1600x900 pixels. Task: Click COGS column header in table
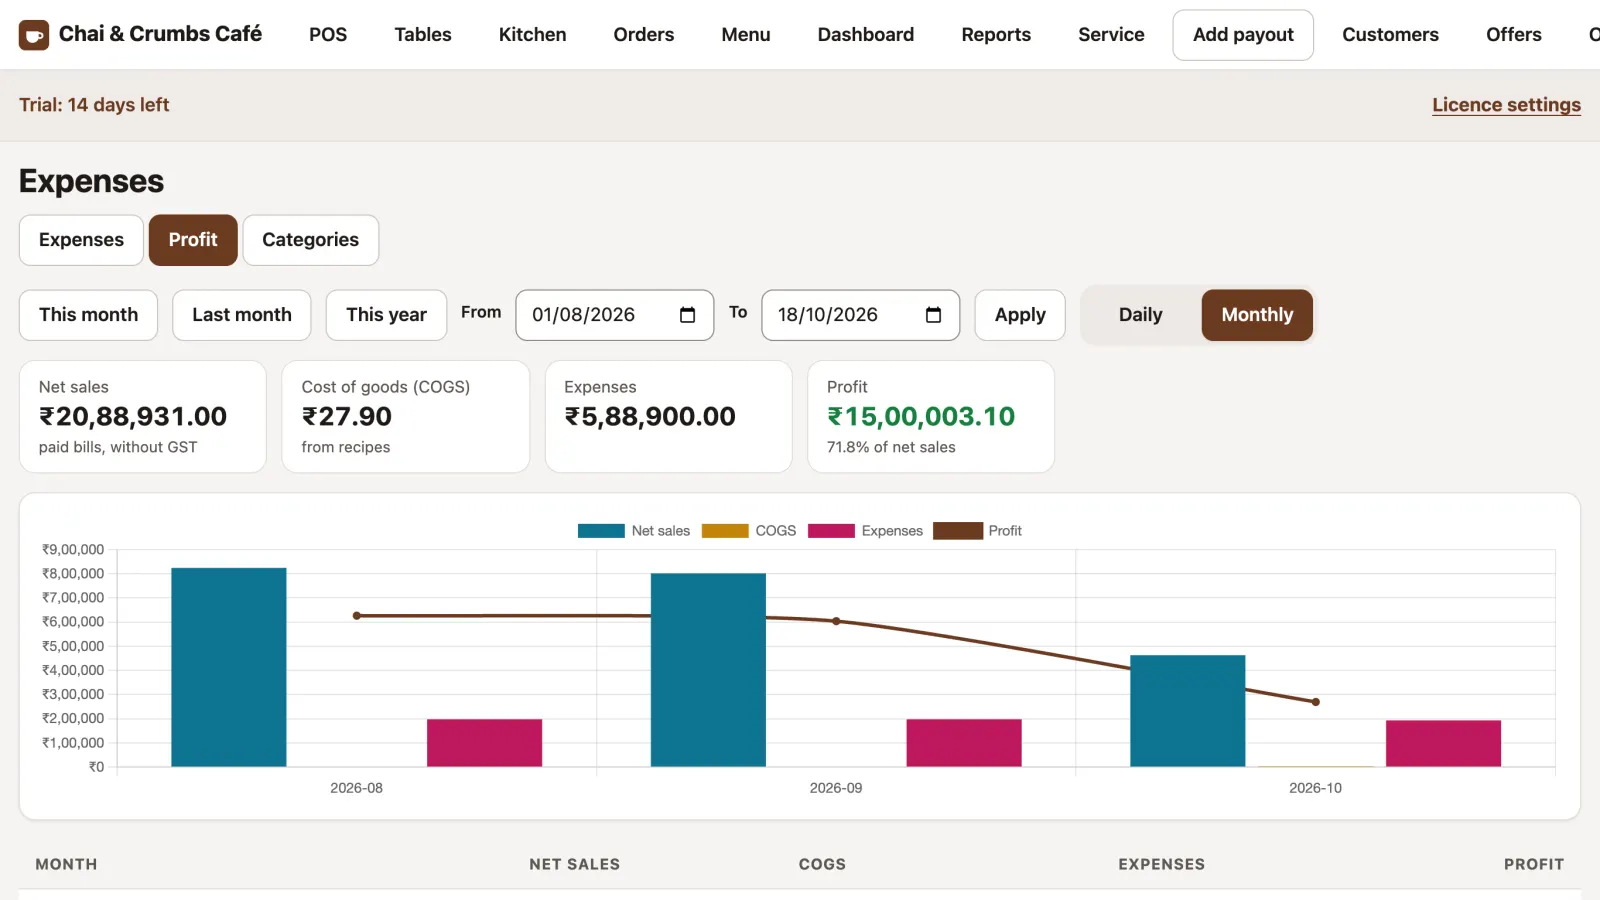[822, 864]
